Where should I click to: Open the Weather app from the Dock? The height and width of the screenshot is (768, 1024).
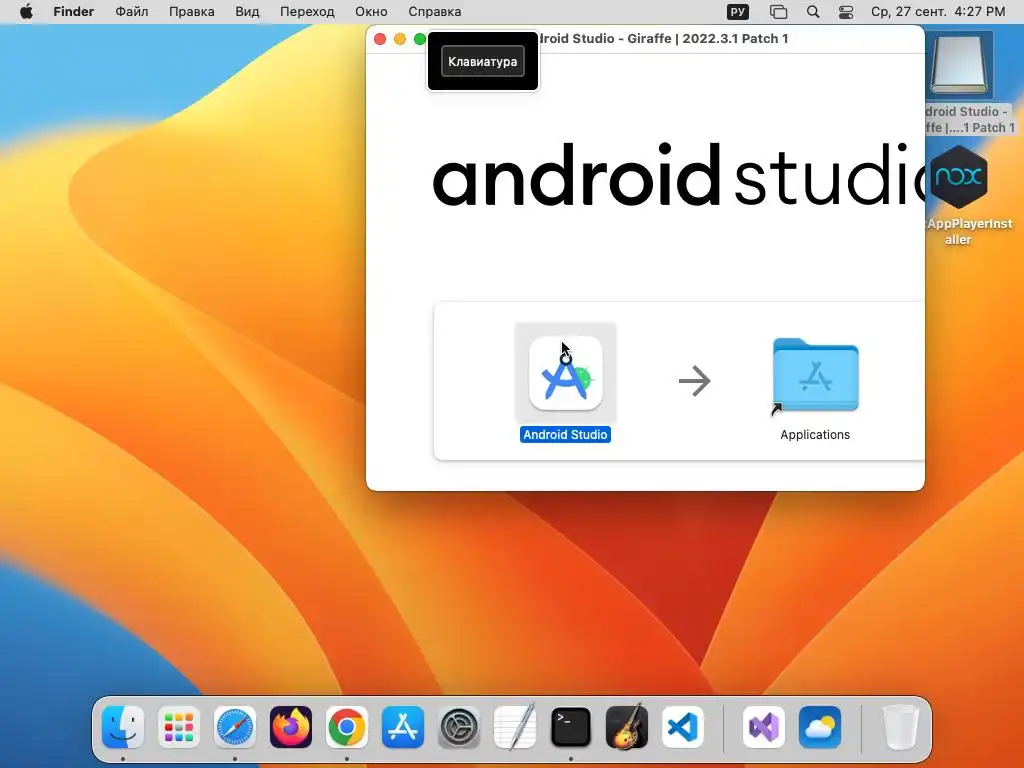click(x=820, y=726)
